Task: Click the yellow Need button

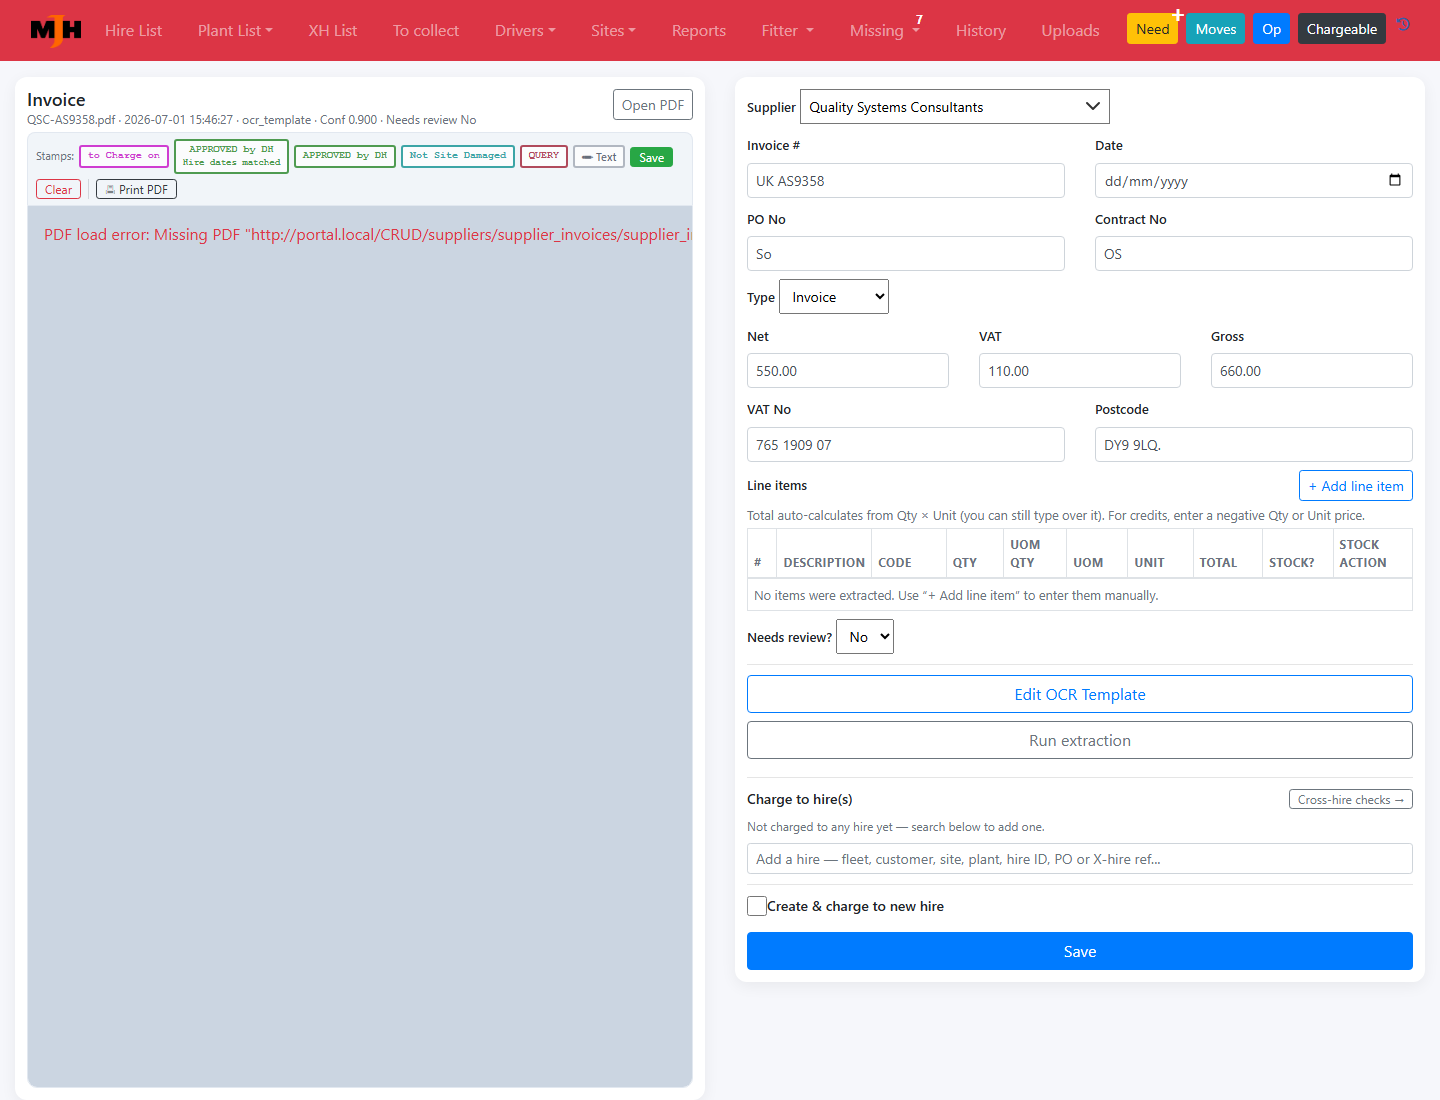Action: tap(1152, 29)
